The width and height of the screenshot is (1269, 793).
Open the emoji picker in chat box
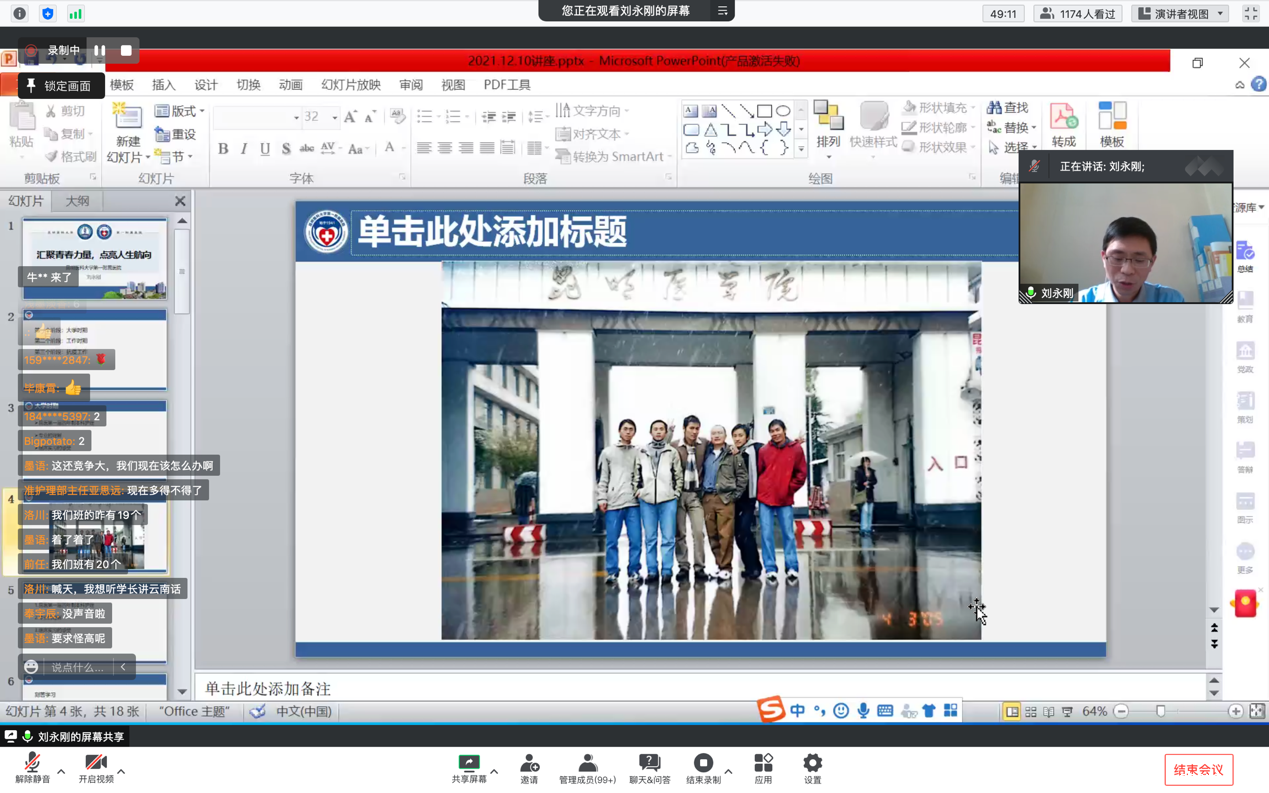coord(32,667)
